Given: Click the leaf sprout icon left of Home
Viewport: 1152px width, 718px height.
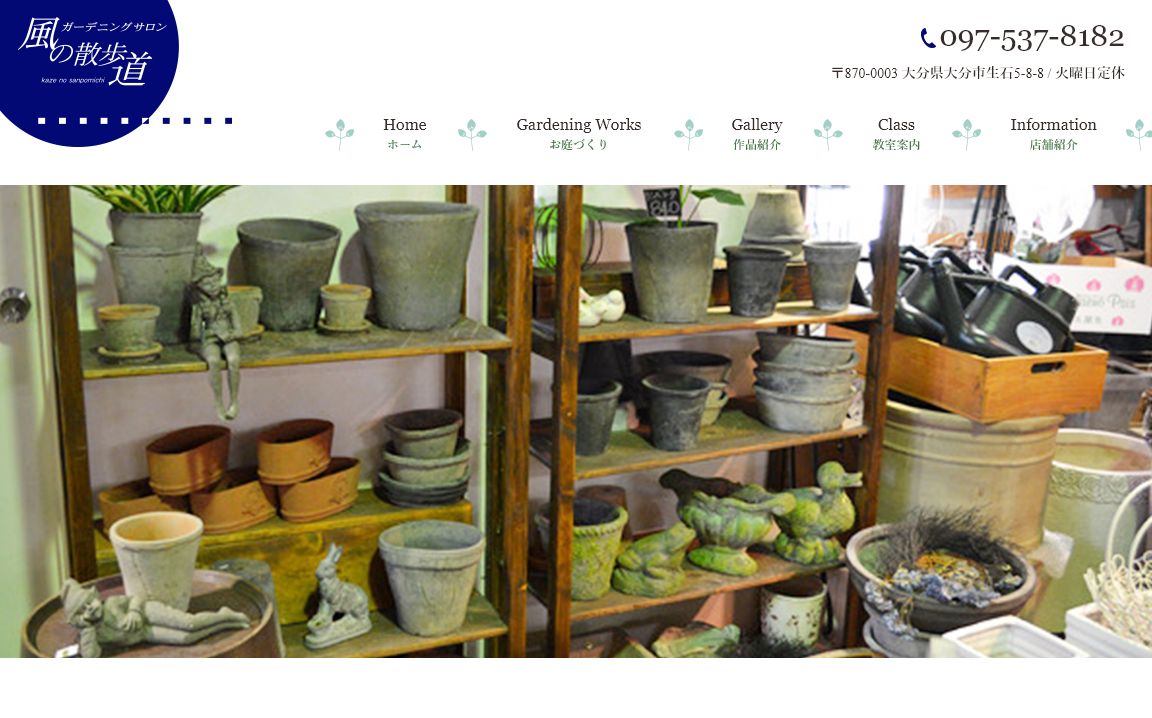Looking at the screenshot, I should [339, 134].
